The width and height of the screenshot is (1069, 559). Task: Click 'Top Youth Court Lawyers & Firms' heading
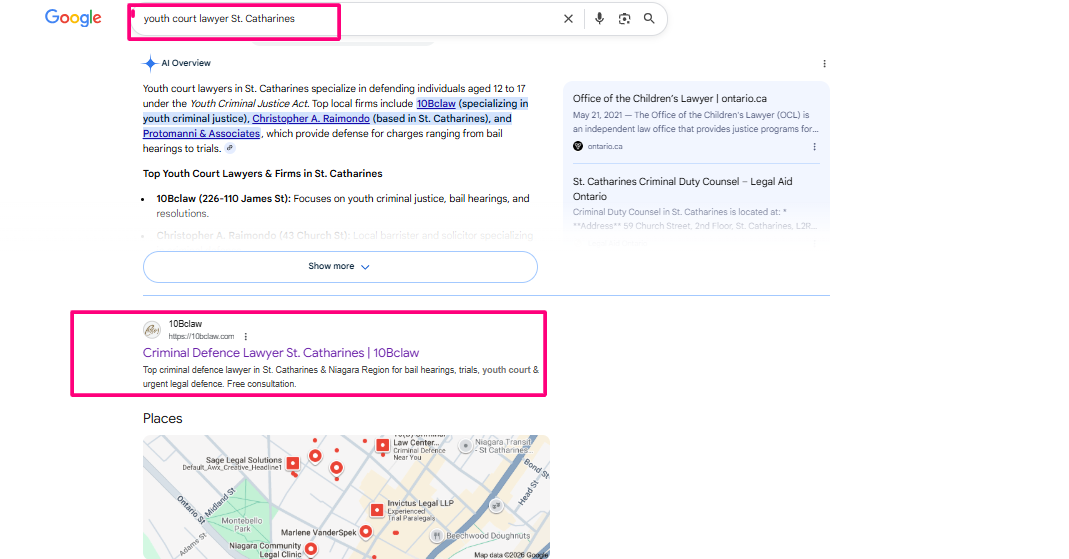point(262,174)
